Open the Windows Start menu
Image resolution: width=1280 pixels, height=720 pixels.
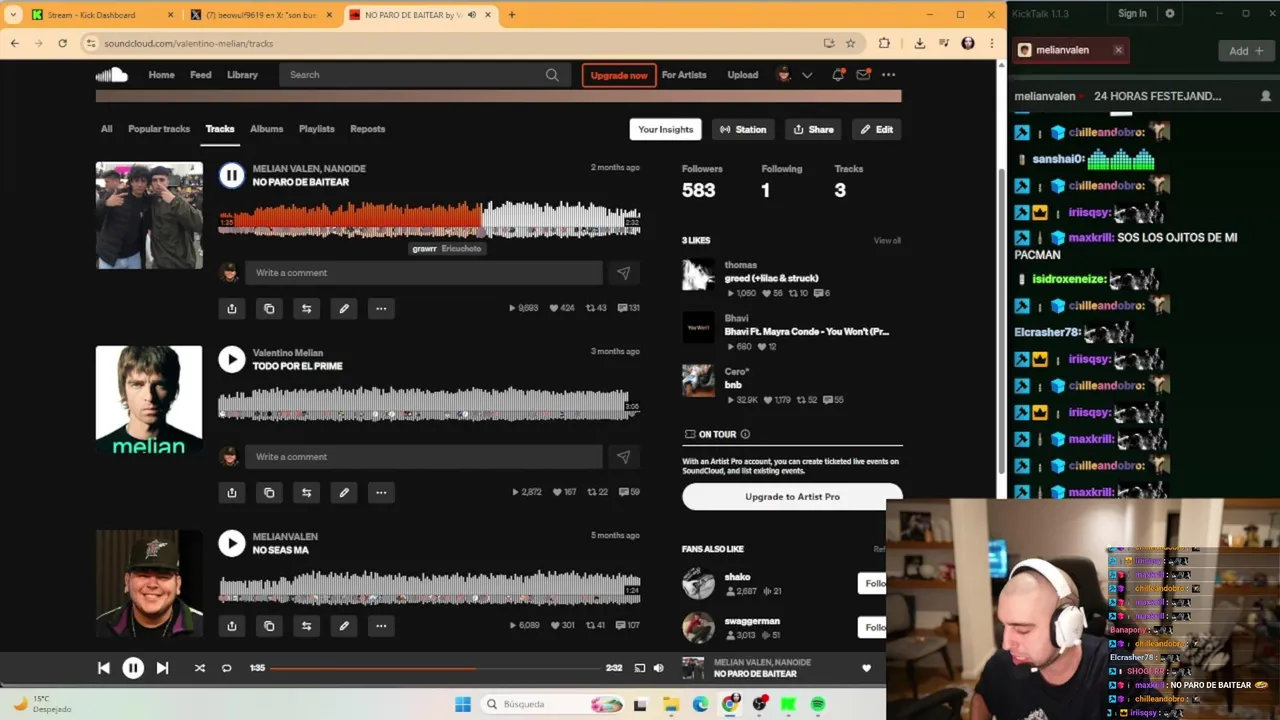pos(463,705)
